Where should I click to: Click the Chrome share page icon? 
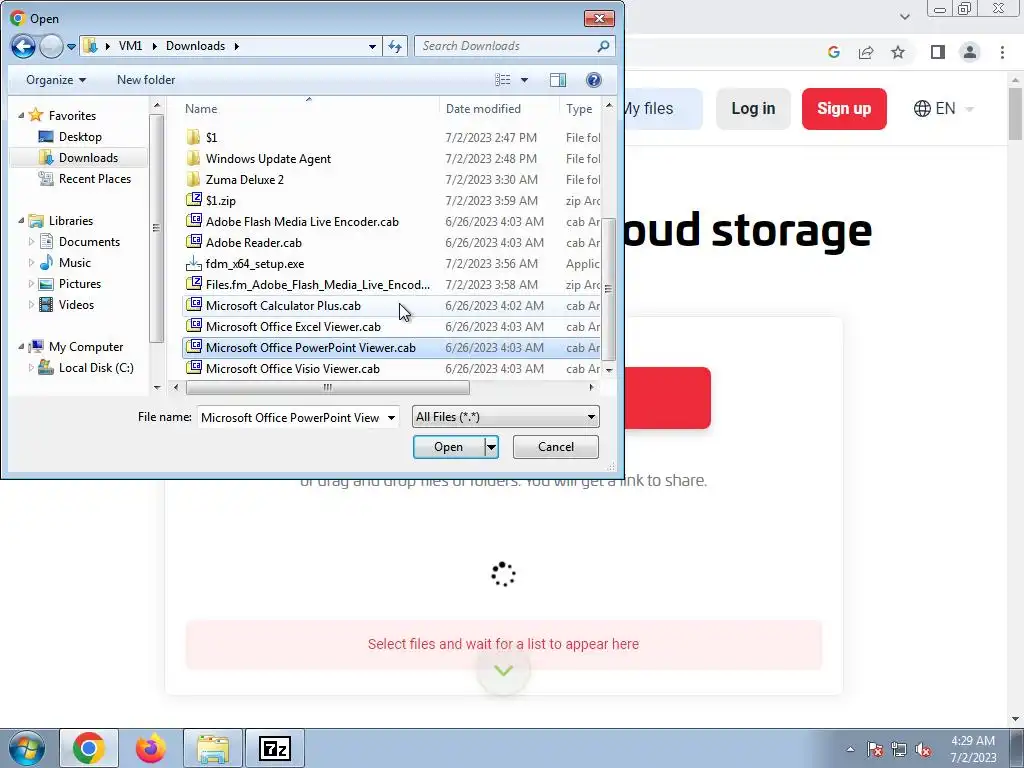coord(866,52)
